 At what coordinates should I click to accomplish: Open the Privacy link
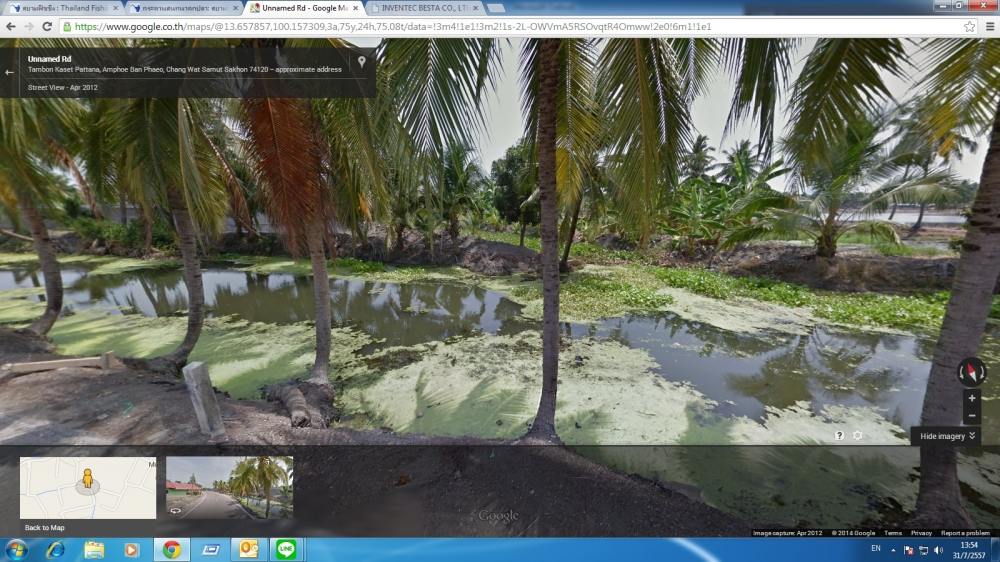pos(921,533)
